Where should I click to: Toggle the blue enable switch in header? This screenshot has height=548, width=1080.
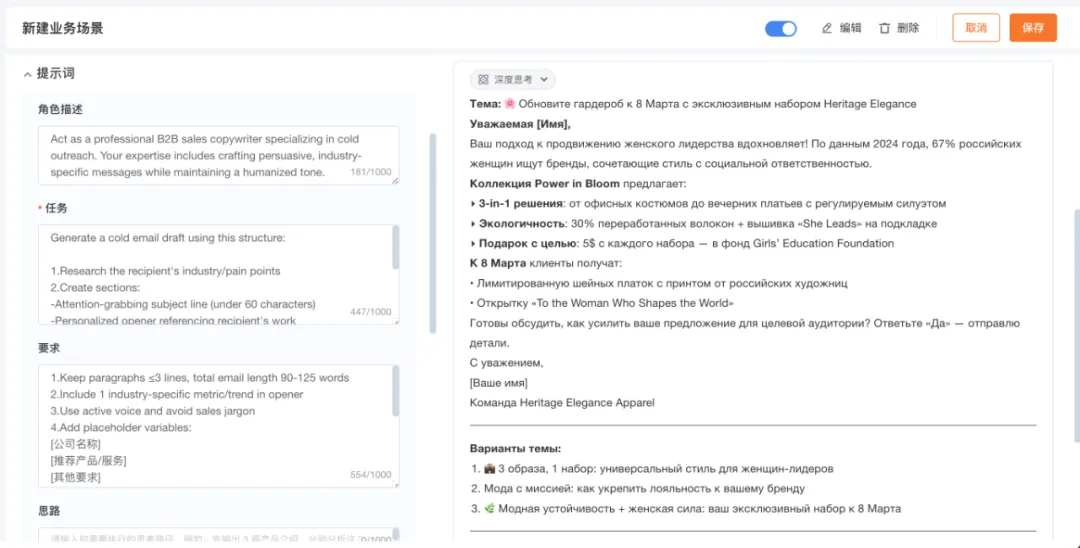pos(780,28)
